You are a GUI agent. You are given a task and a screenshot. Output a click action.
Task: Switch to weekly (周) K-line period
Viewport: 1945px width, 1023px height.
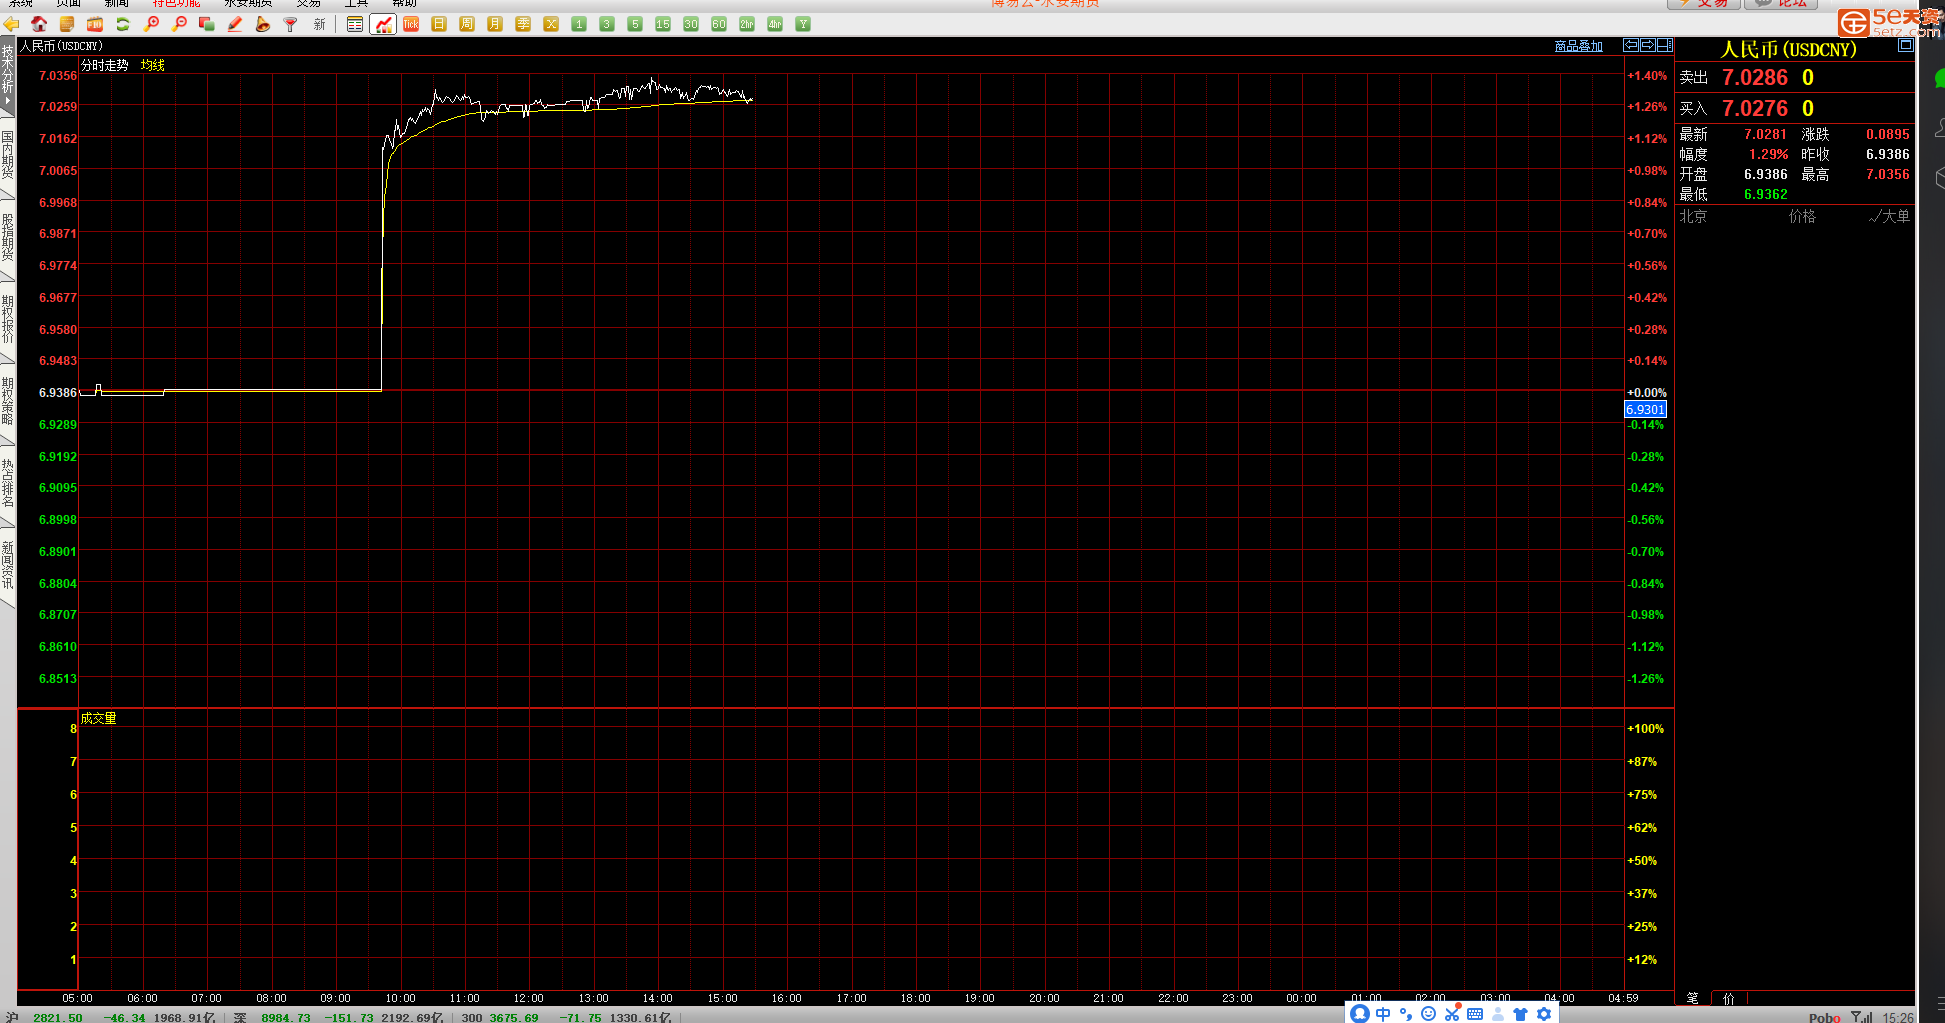tap(467, 24)
